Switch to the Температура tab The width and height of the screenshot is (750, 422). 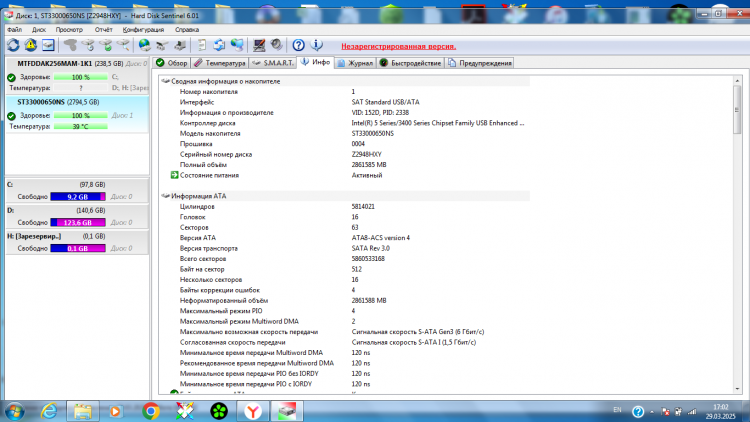pyautogui.click(x=220, y=63)
